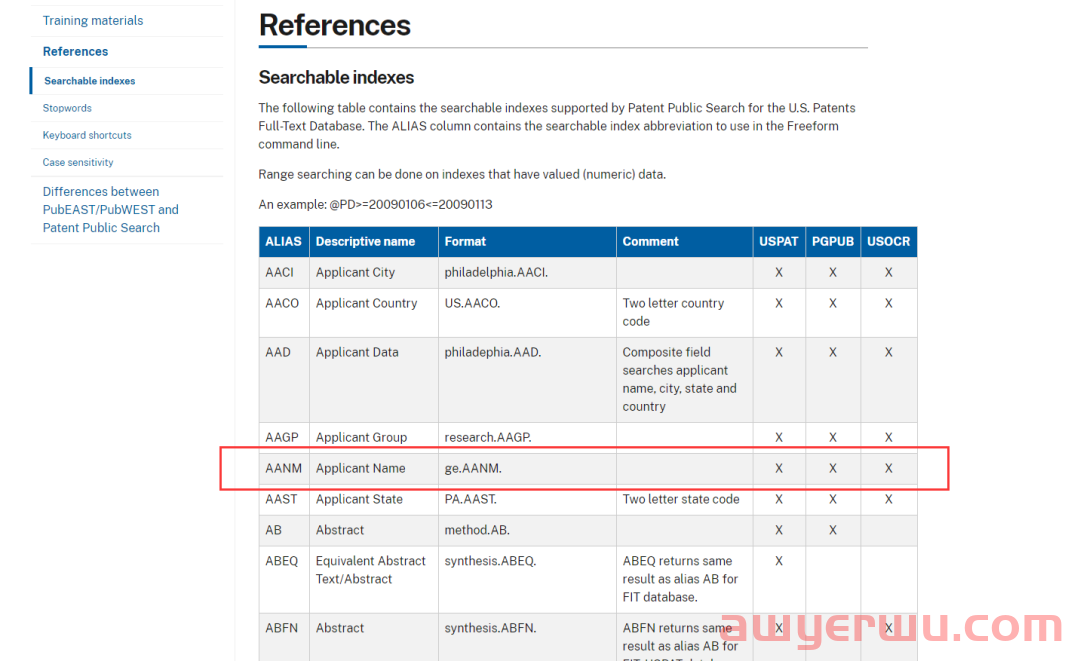
Task: Click the method.AB. format cell
Action: pos(477,530)
